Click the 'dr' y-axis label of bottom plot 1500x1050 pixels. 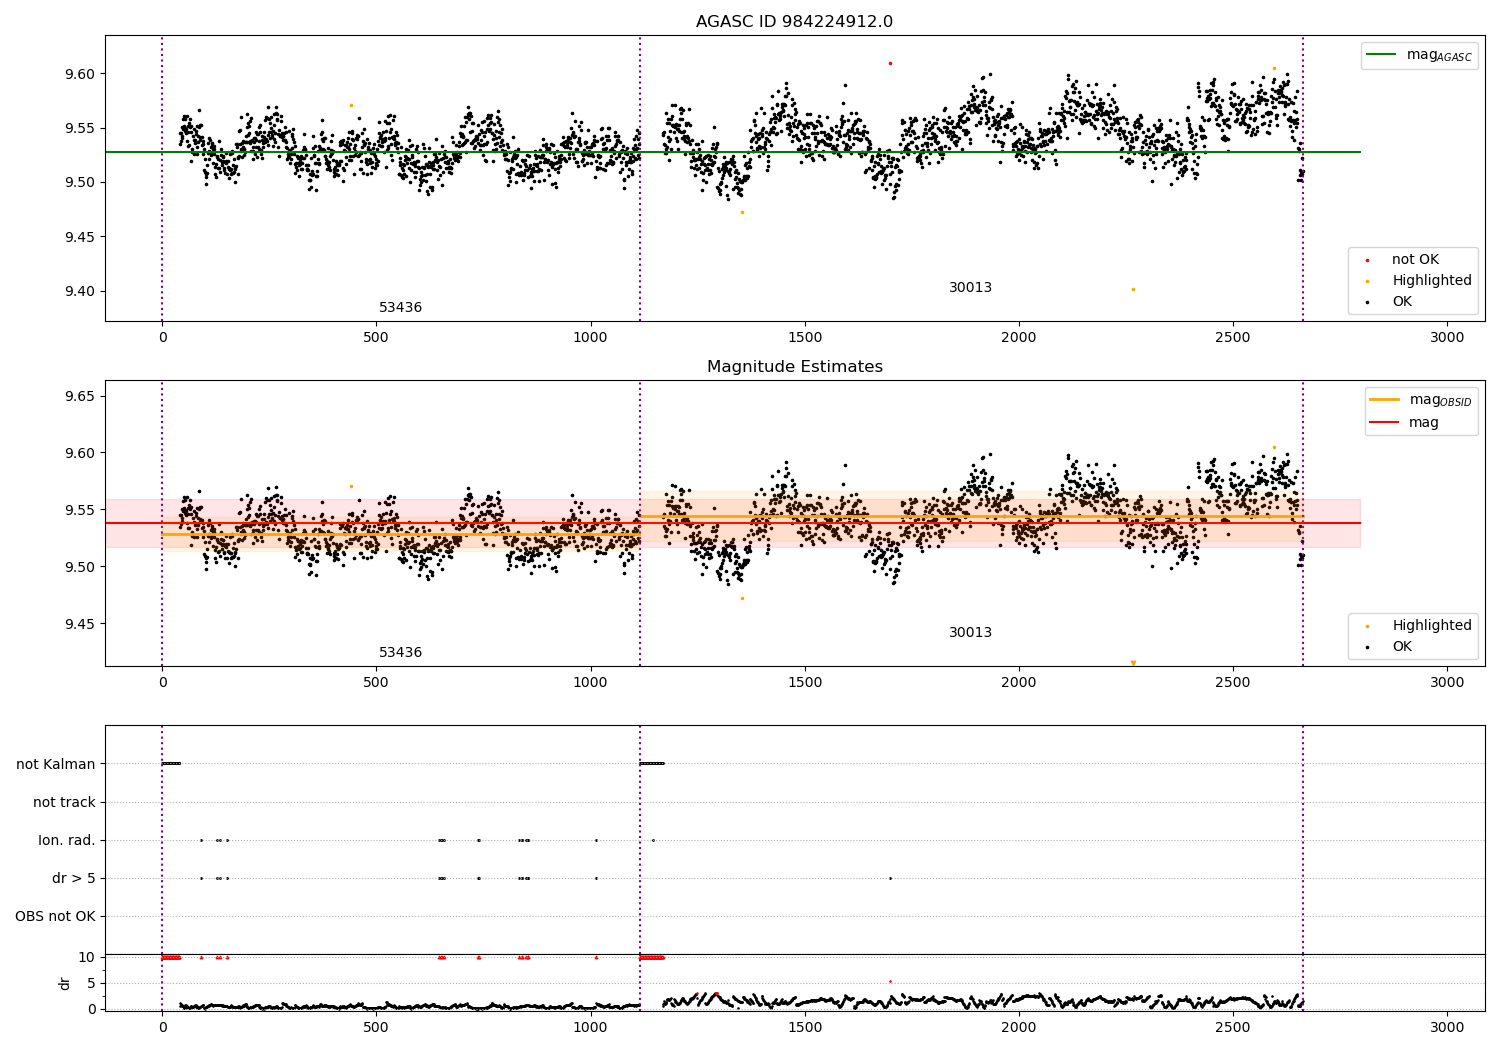click(65, 983)
